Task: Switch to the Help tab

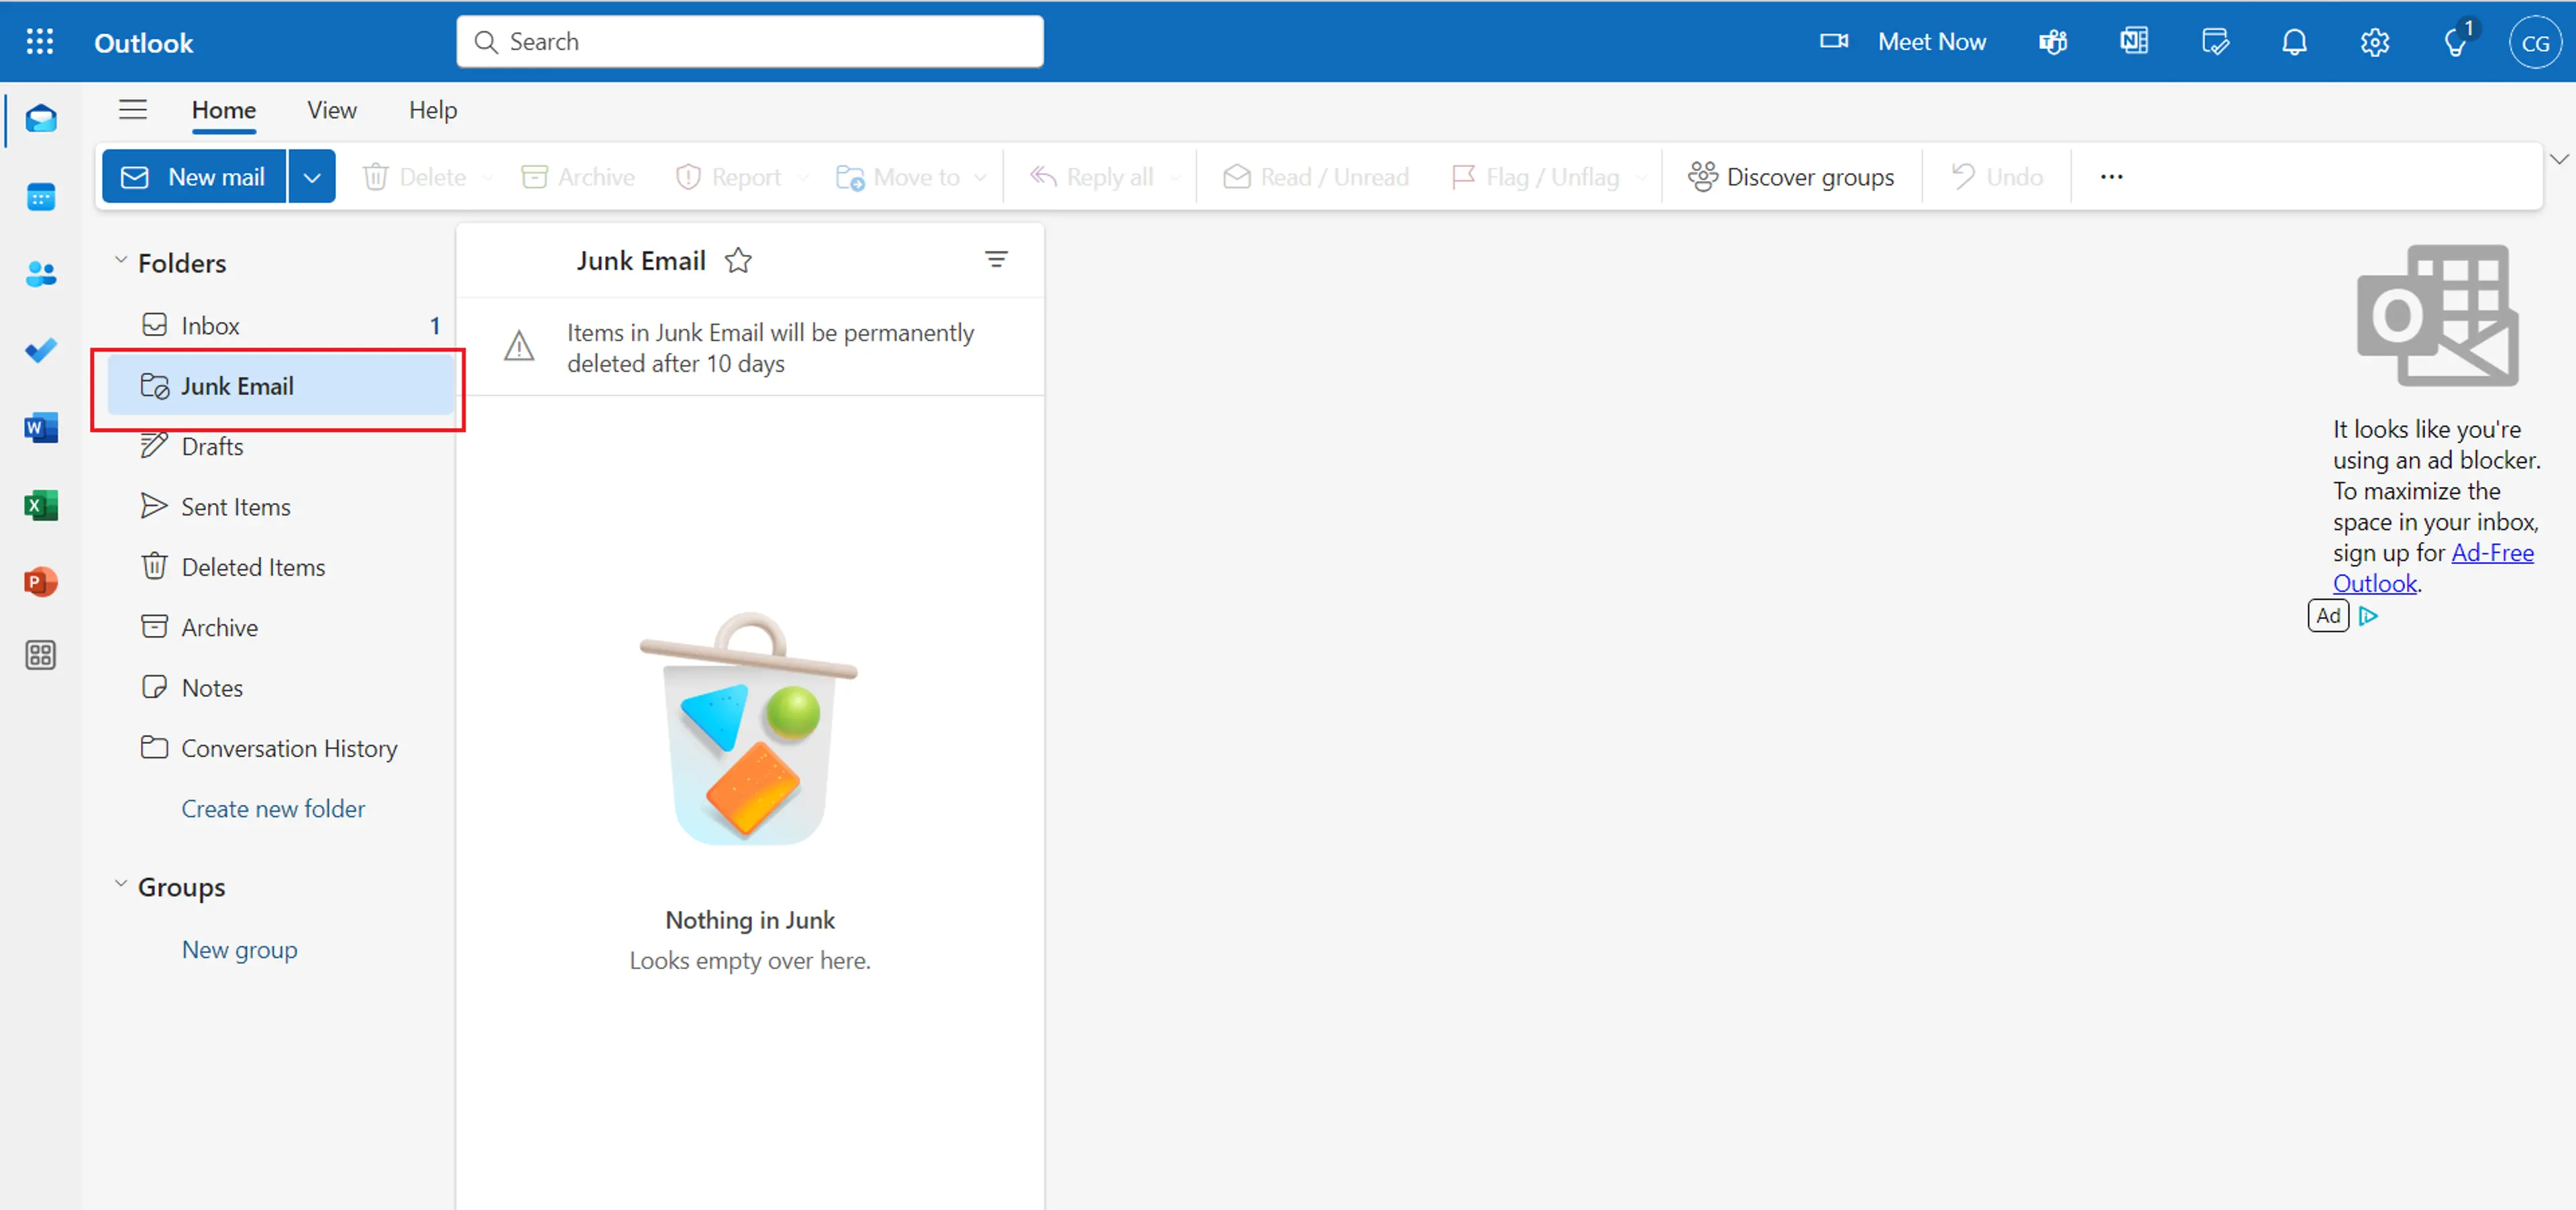Action: (x=432, y=110)
